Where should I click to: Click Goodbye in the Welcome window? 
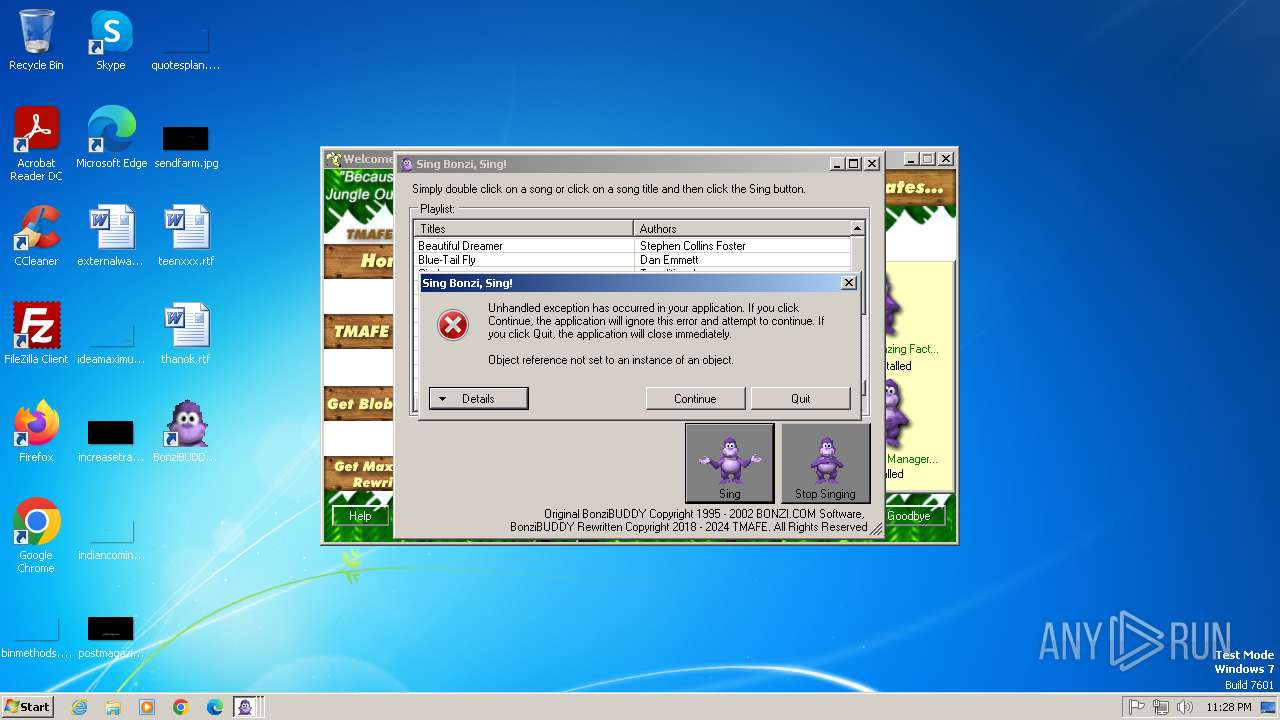[x=908, y=516]
